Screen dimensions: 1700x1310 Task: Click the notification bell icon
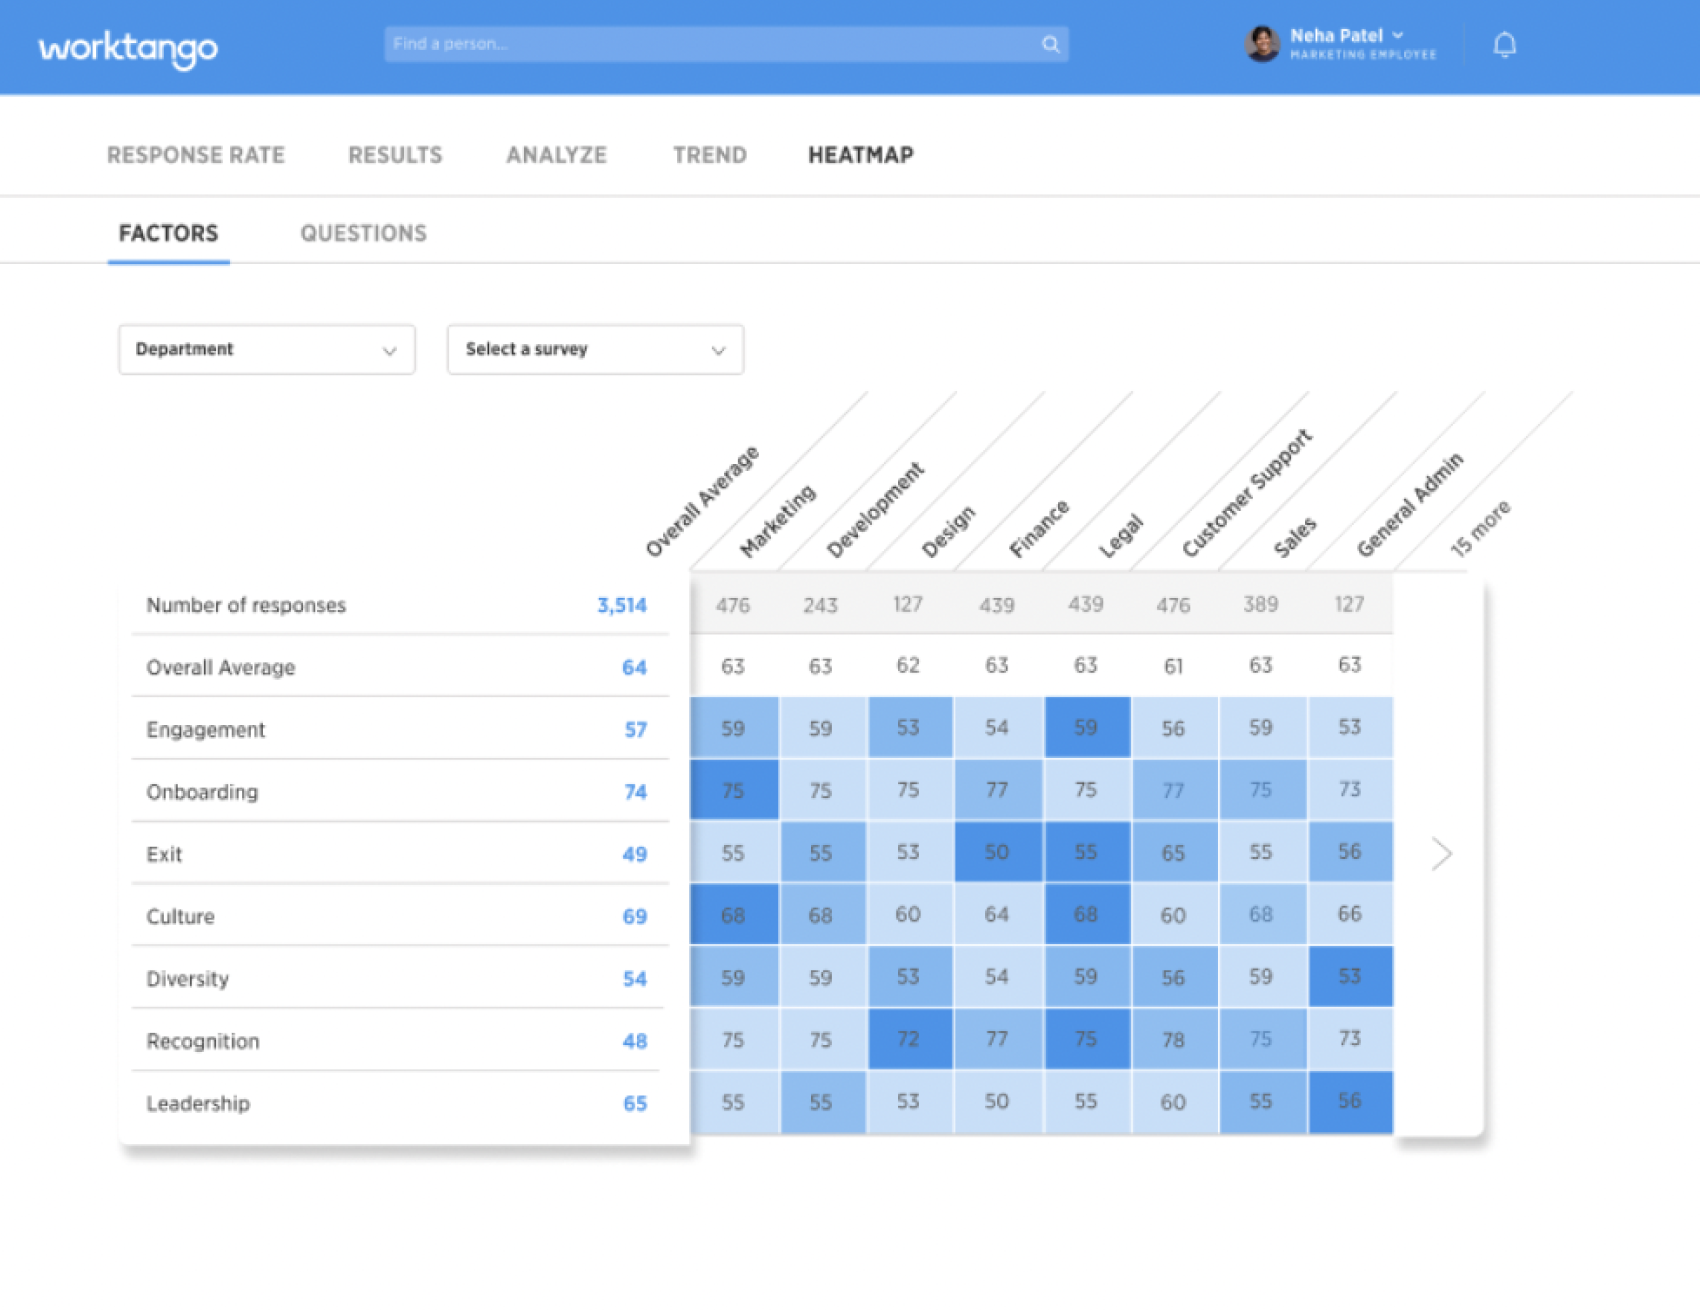click(1504, 44)
